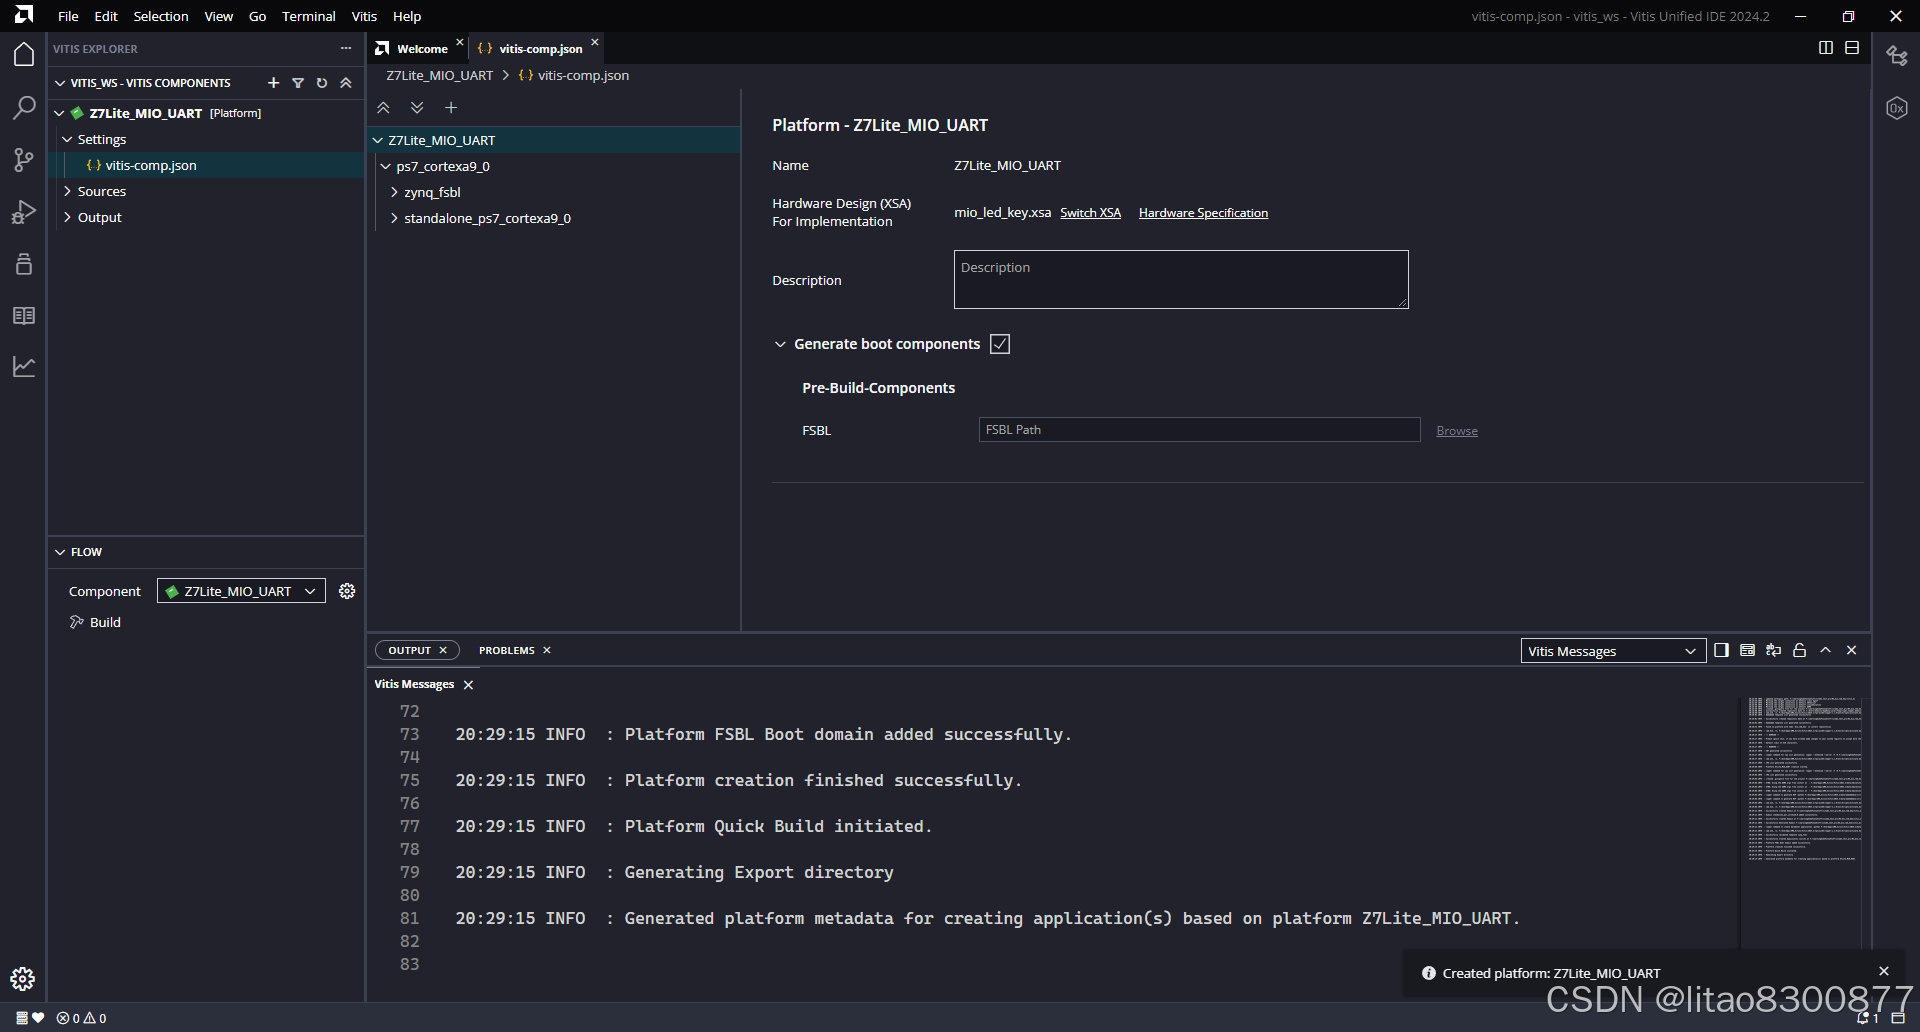
Task: Maximize the bottom panel with the chevron
Action: (x=1826, y=650)
